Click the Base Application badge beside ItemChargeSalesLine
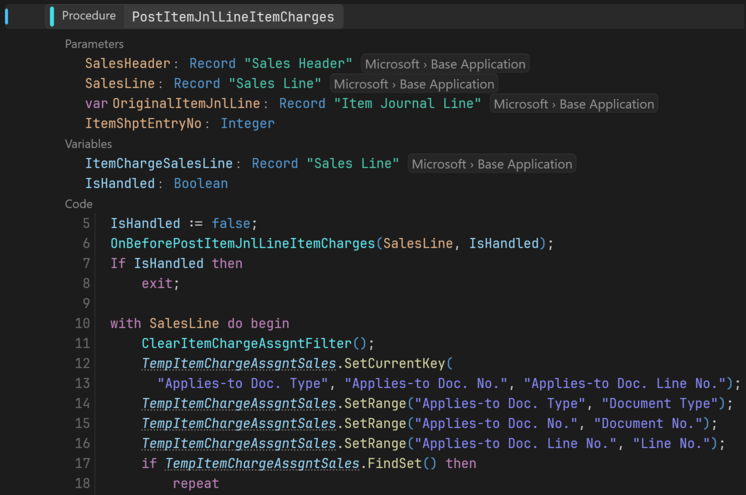The image size is (746, 495). coord(492,164)
